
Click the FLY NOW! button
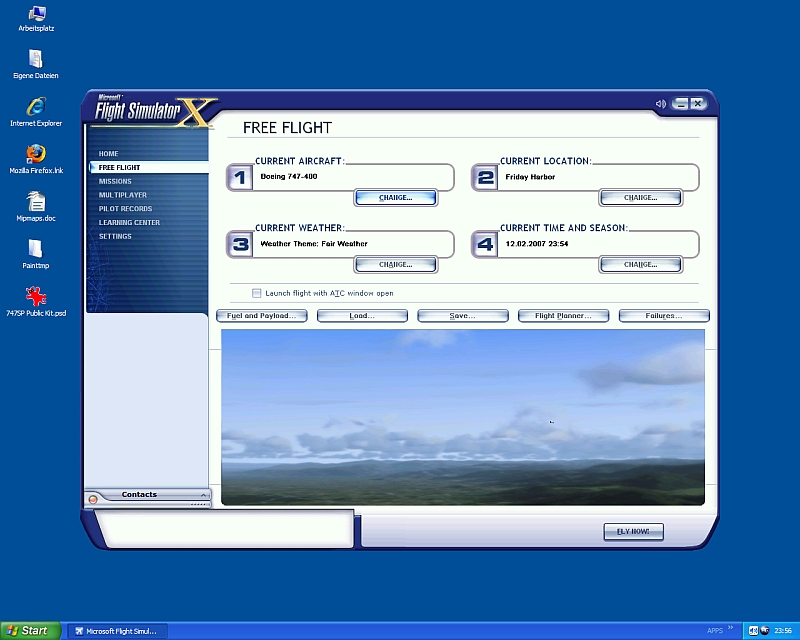tap(633, 531)
